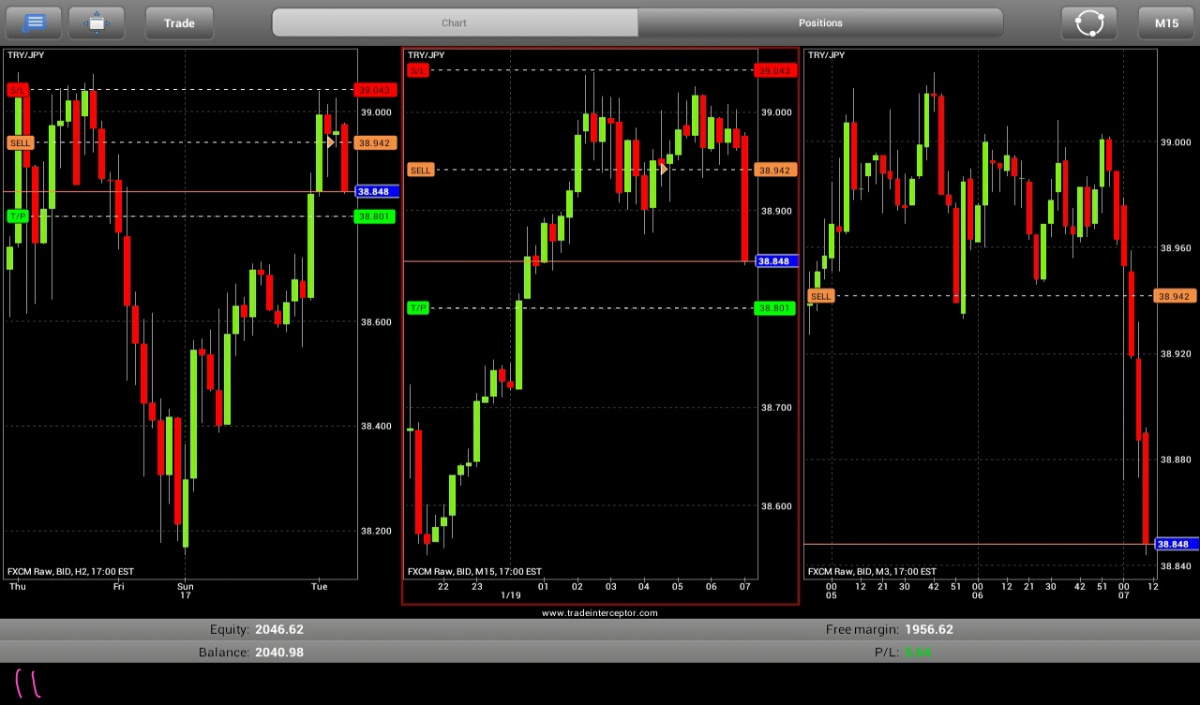Click the green P/L value

(918, 652)
